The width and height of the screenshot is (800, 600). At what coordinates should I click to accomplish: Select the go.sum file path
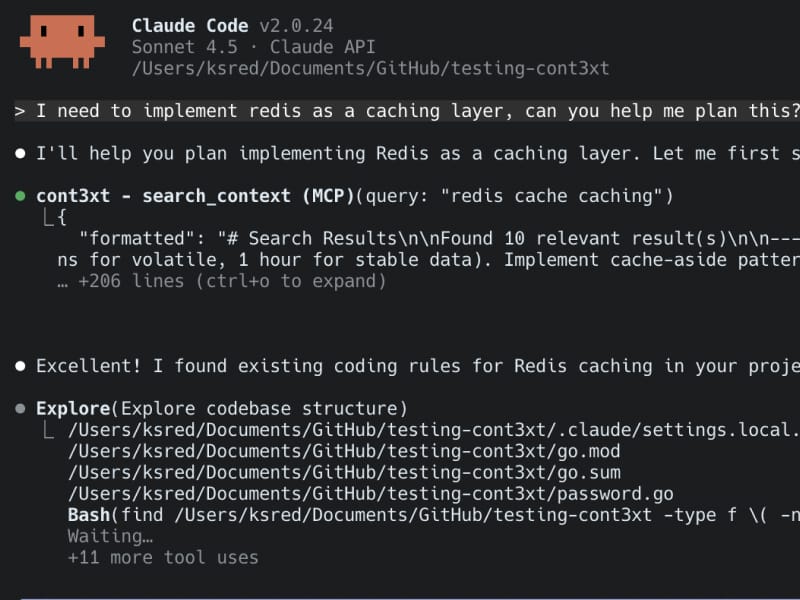(x=344, y=472)
